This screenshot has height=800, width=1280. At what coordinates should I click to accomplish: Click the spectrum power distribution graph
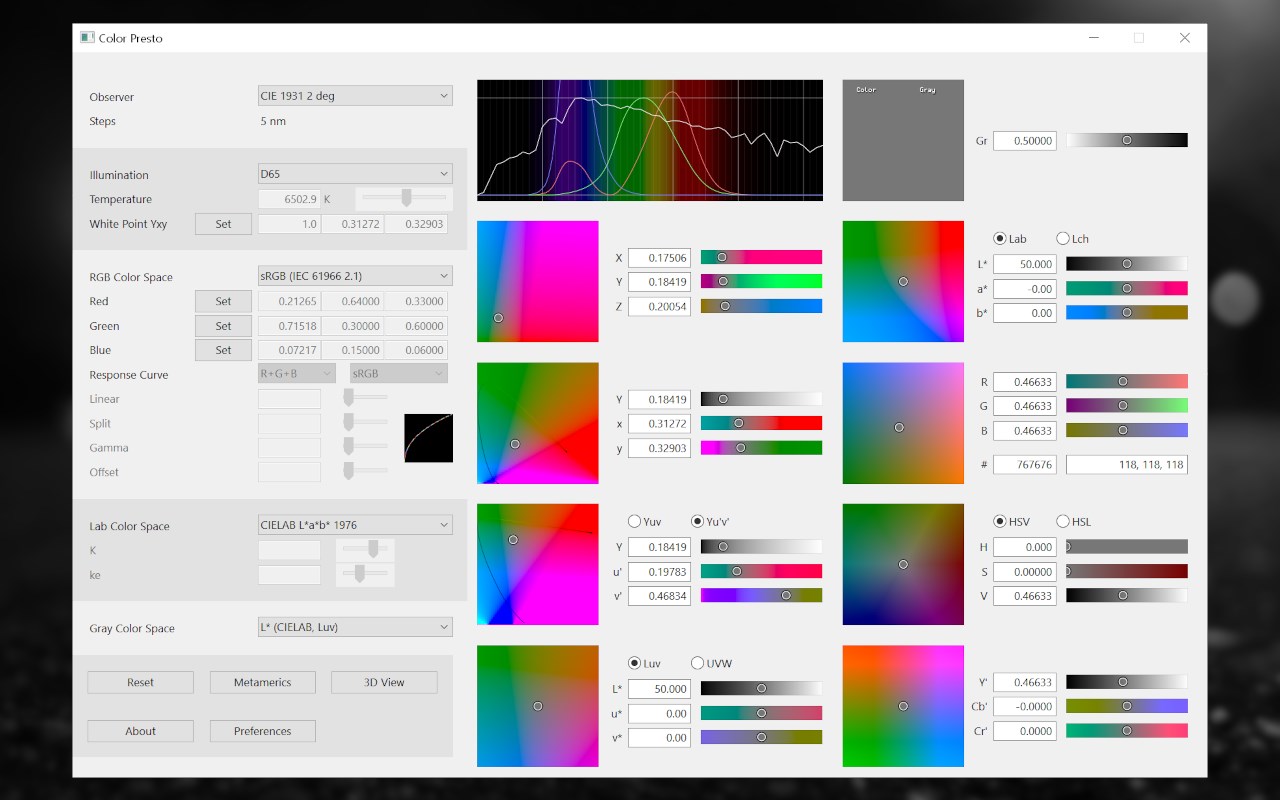point(650,140)
